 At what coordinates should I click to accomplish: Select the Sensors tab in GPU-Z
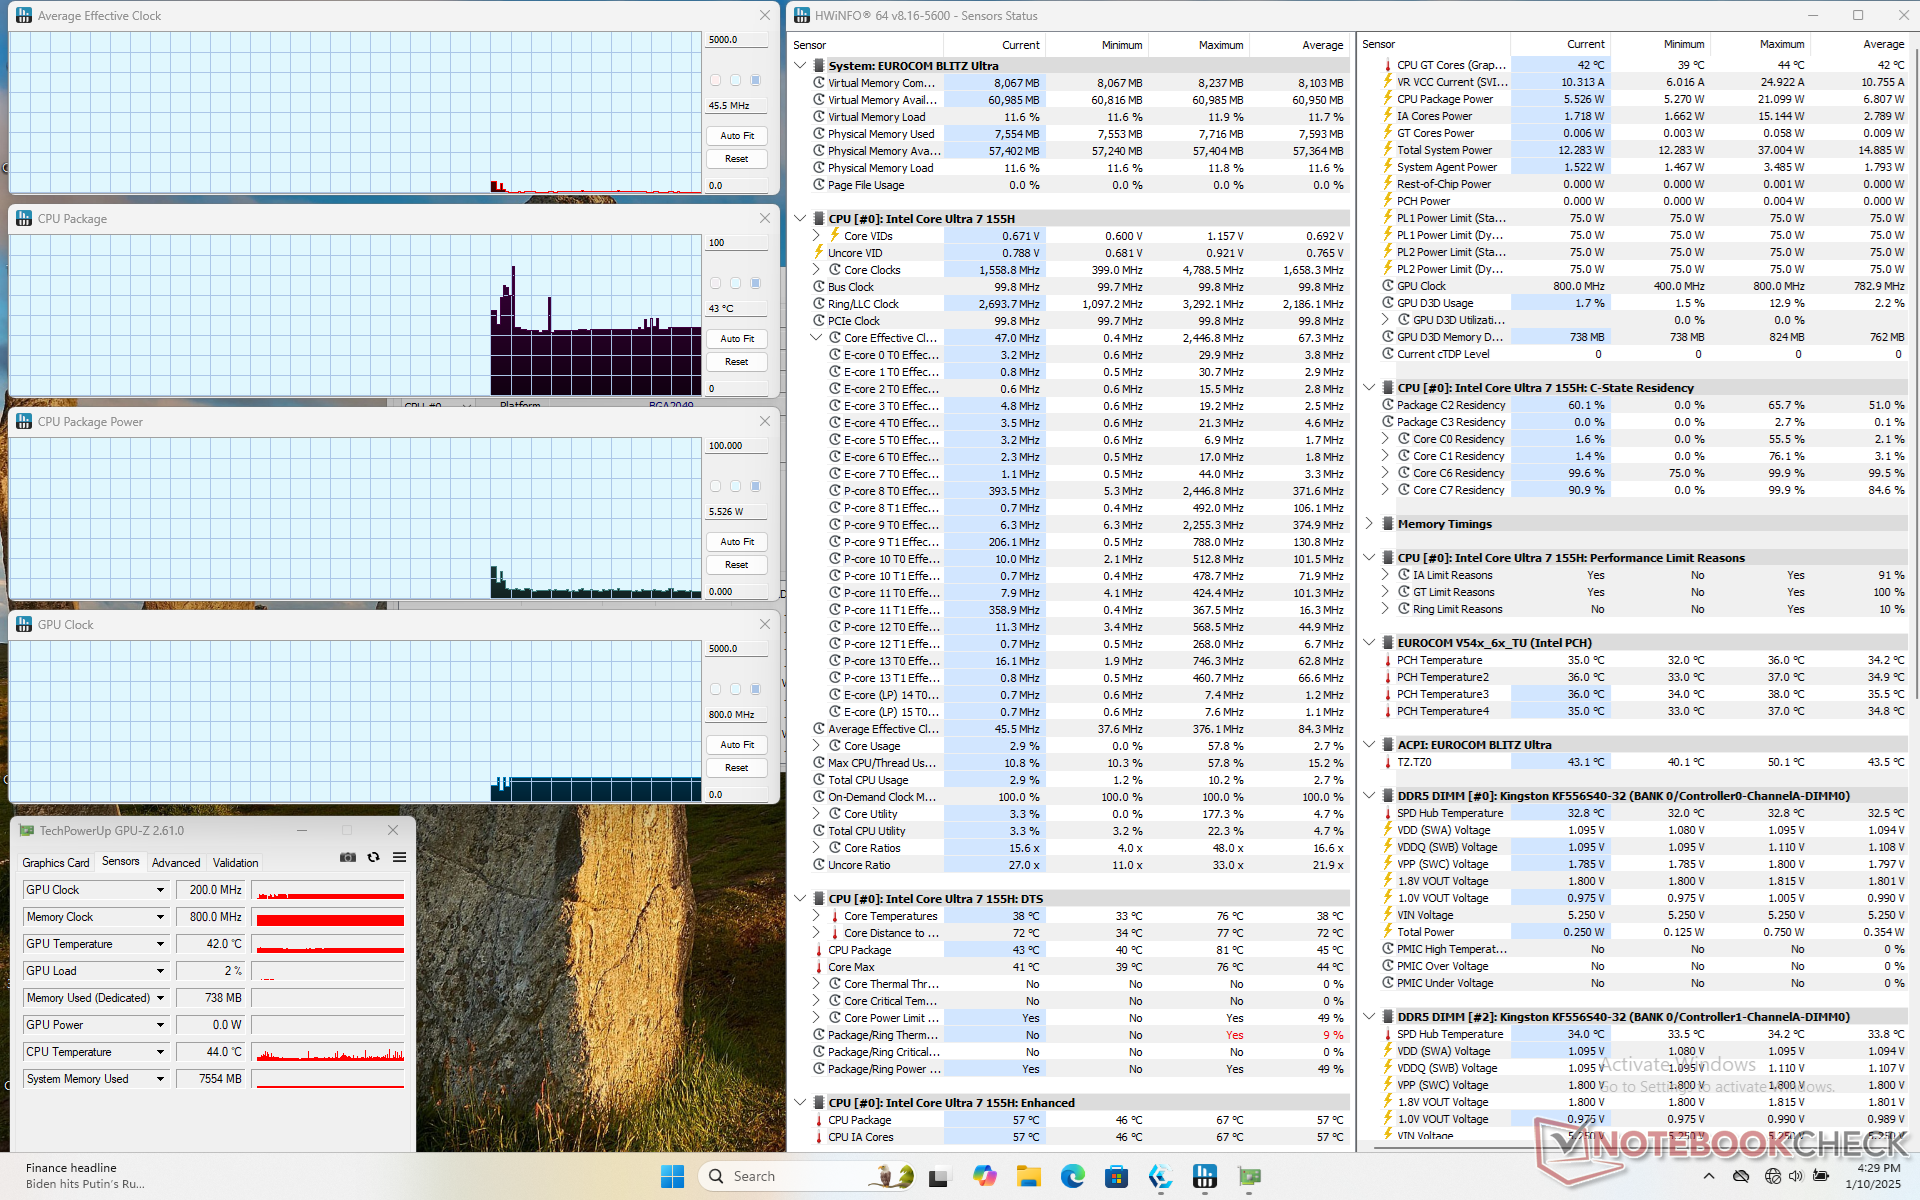coord(121,861)
